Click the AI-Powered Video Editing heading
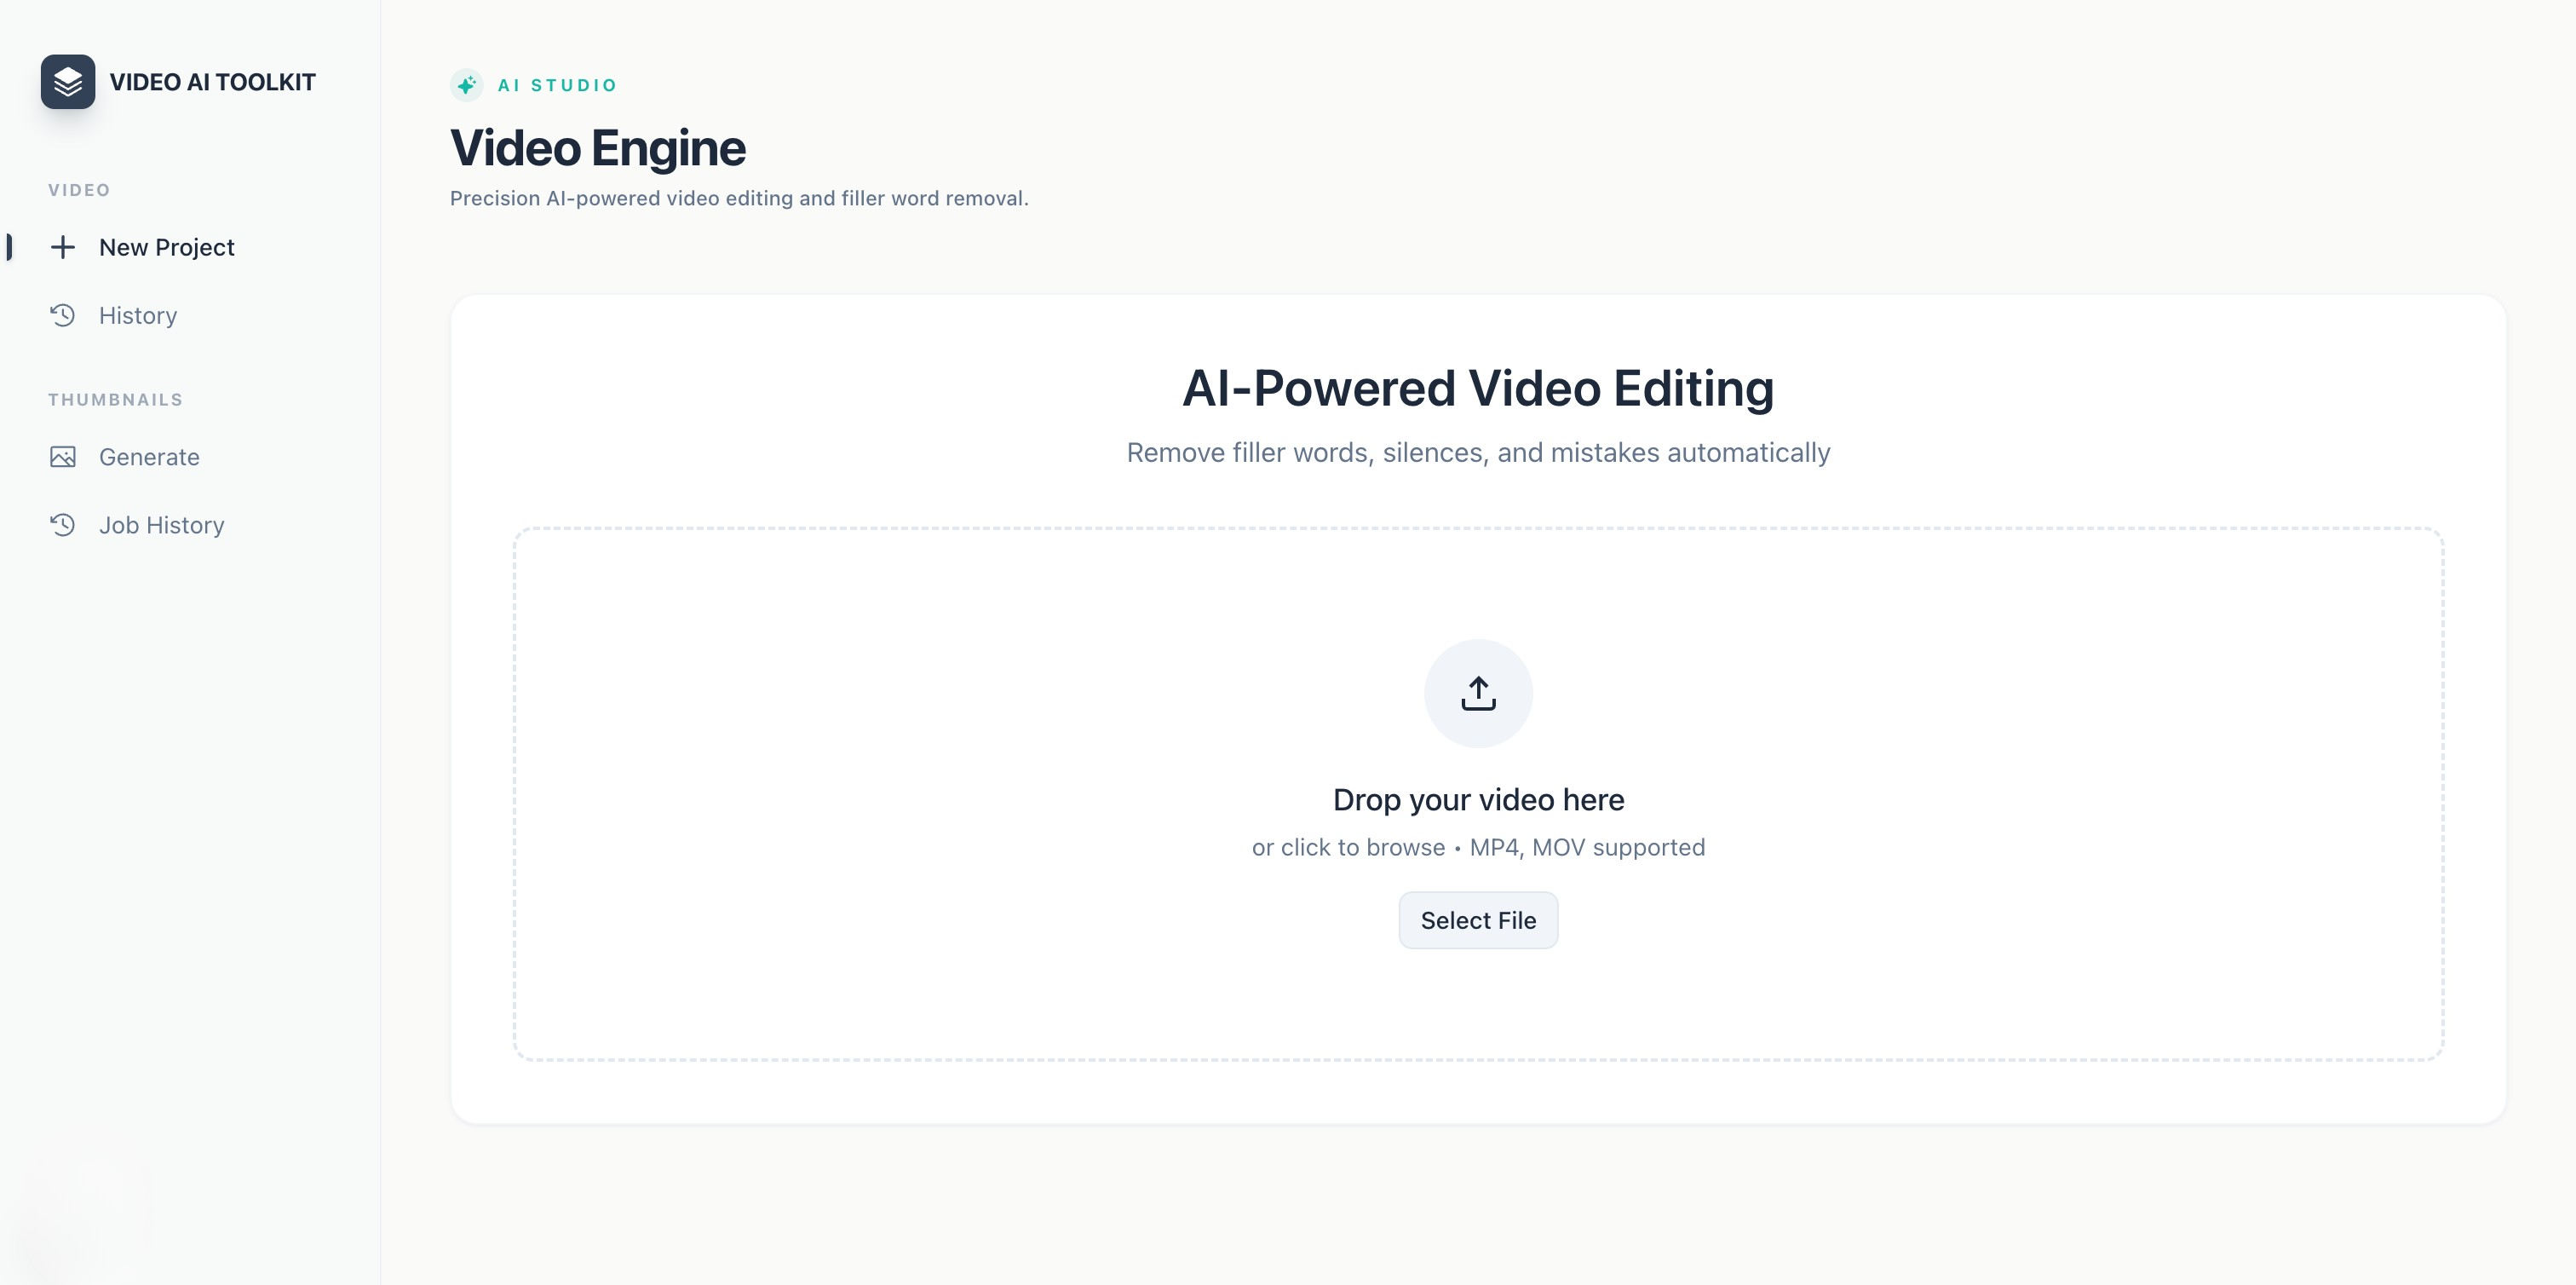 tap(1478, 388)
